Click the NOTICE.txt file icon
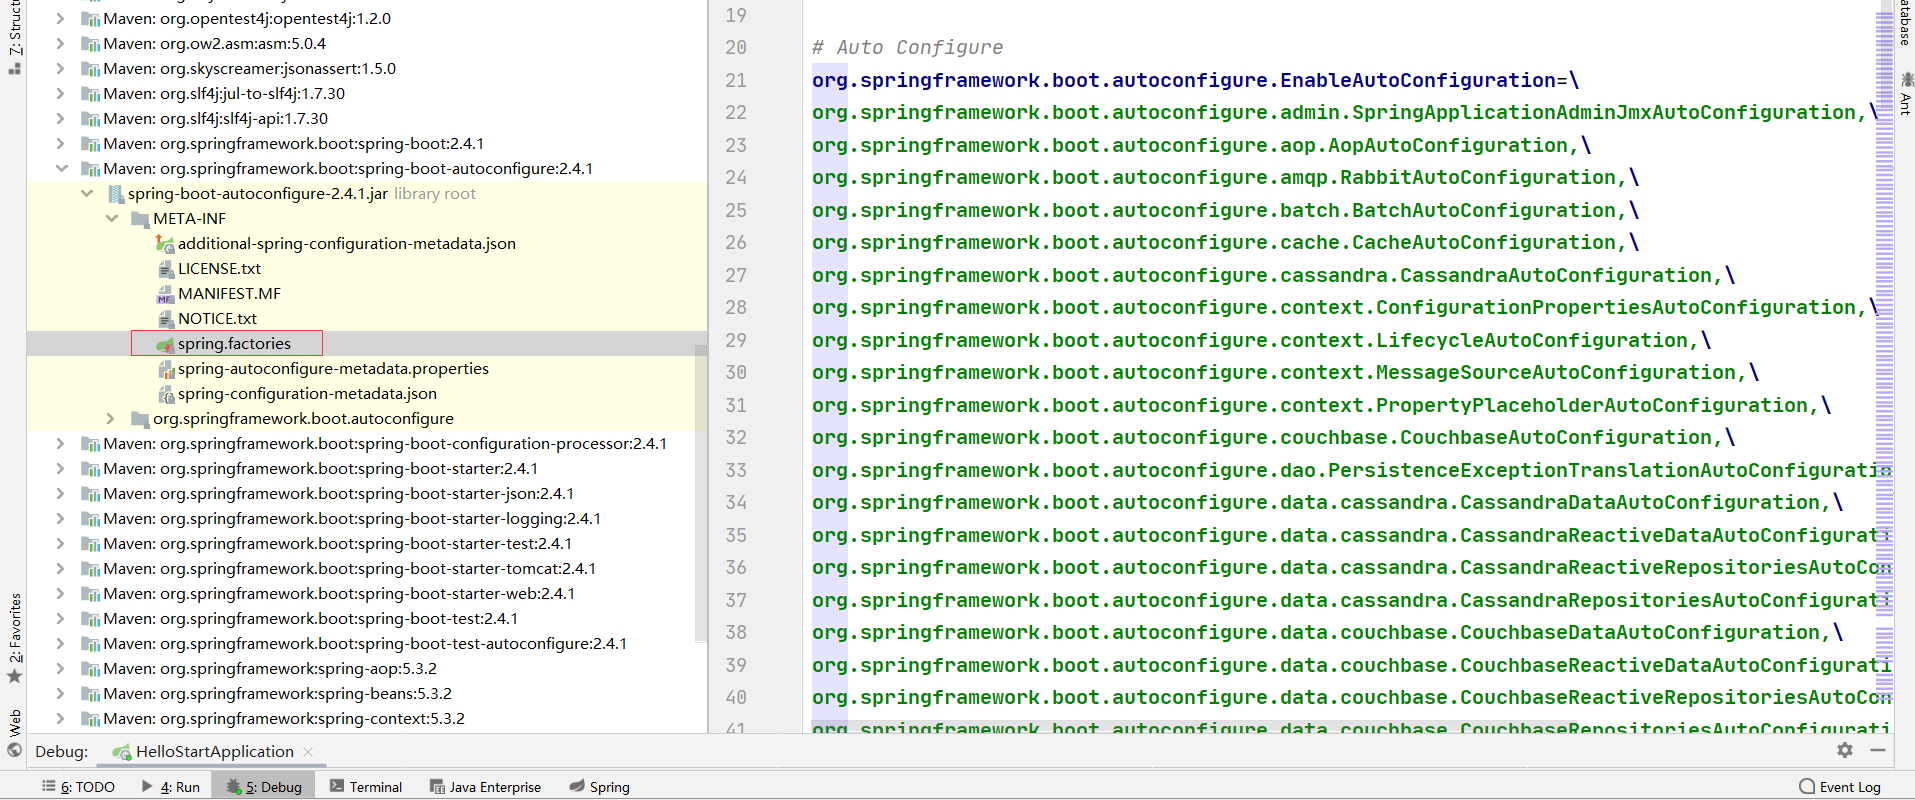This screenshot has width=1915, height=800. click(x=166, y=319)
